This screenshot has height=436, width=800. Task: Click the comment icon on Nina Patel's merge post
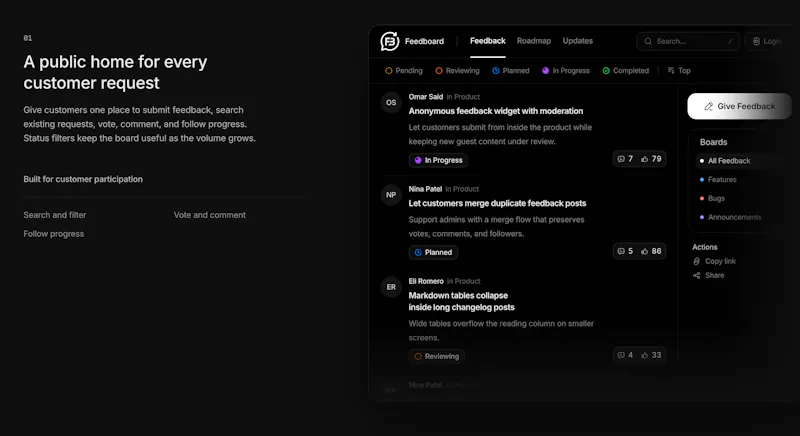(621, 251)
